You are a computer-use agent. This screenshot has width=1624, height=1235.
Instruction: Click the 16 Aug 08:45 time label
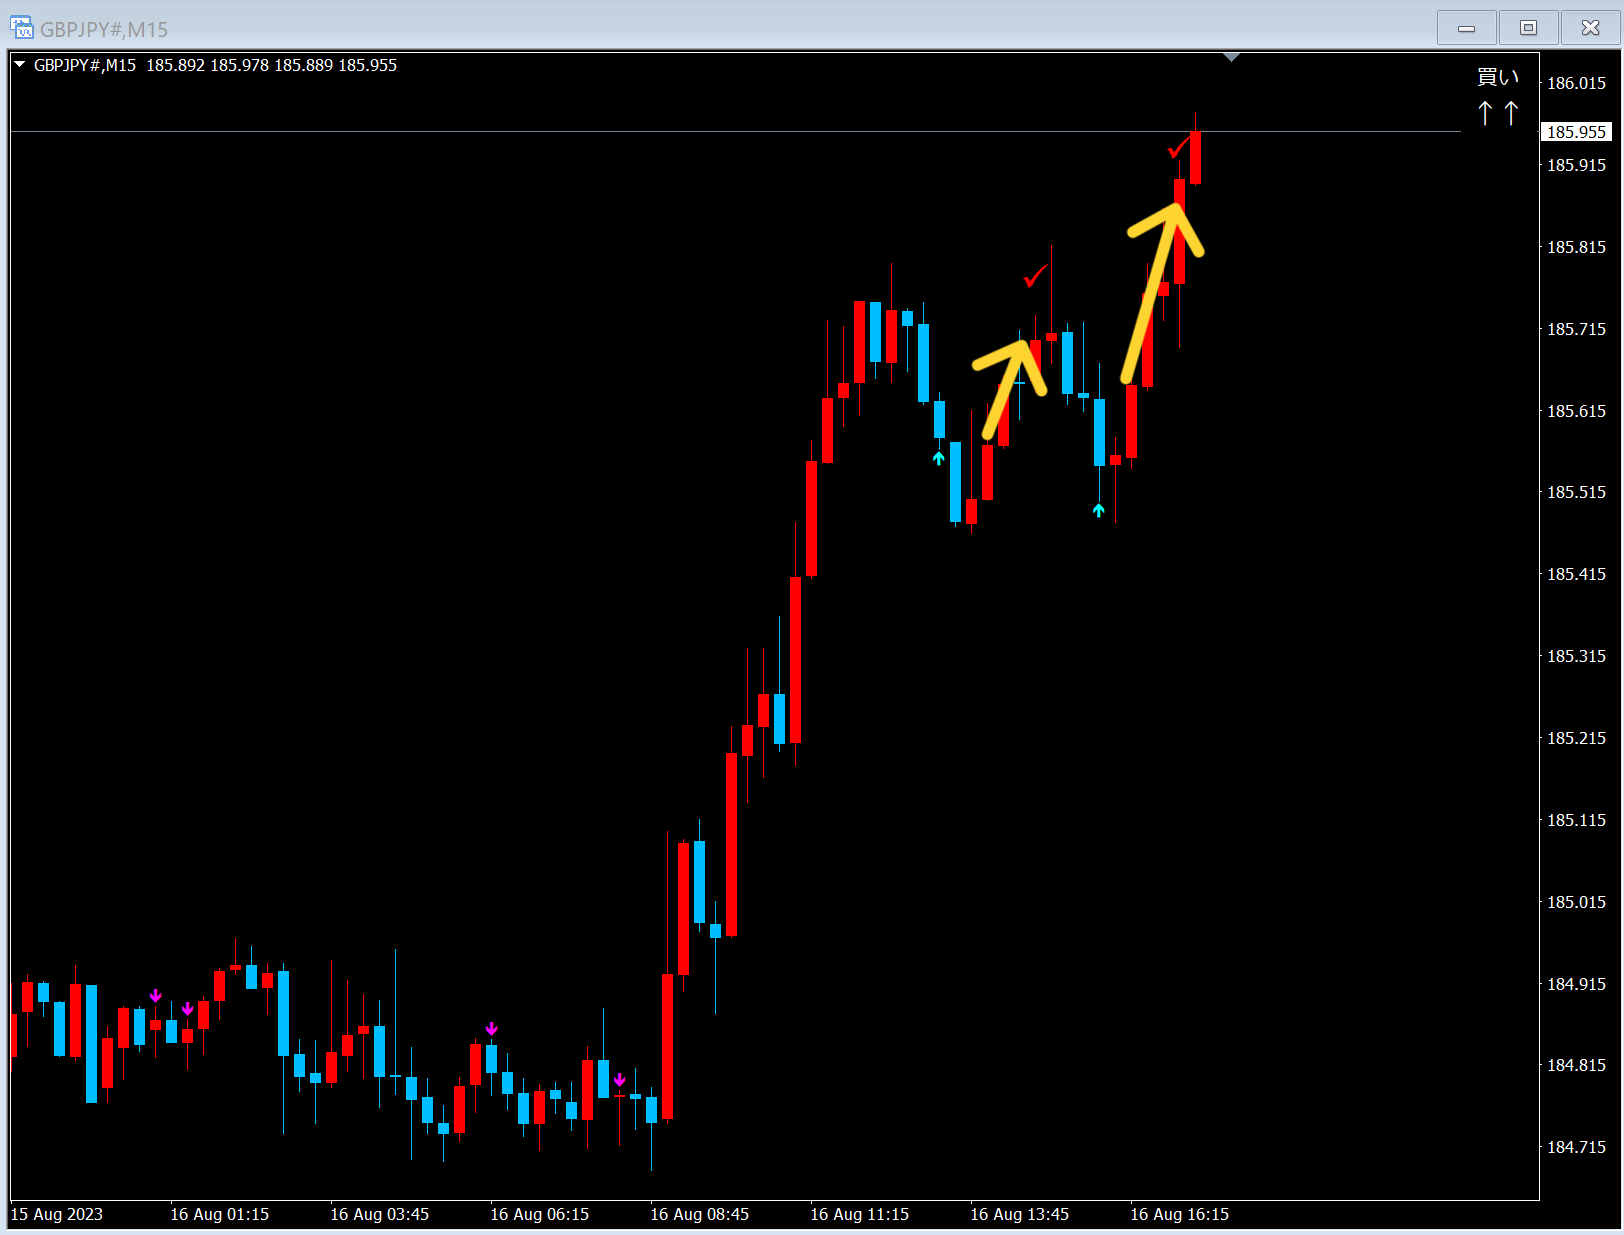pos(699,1214)
